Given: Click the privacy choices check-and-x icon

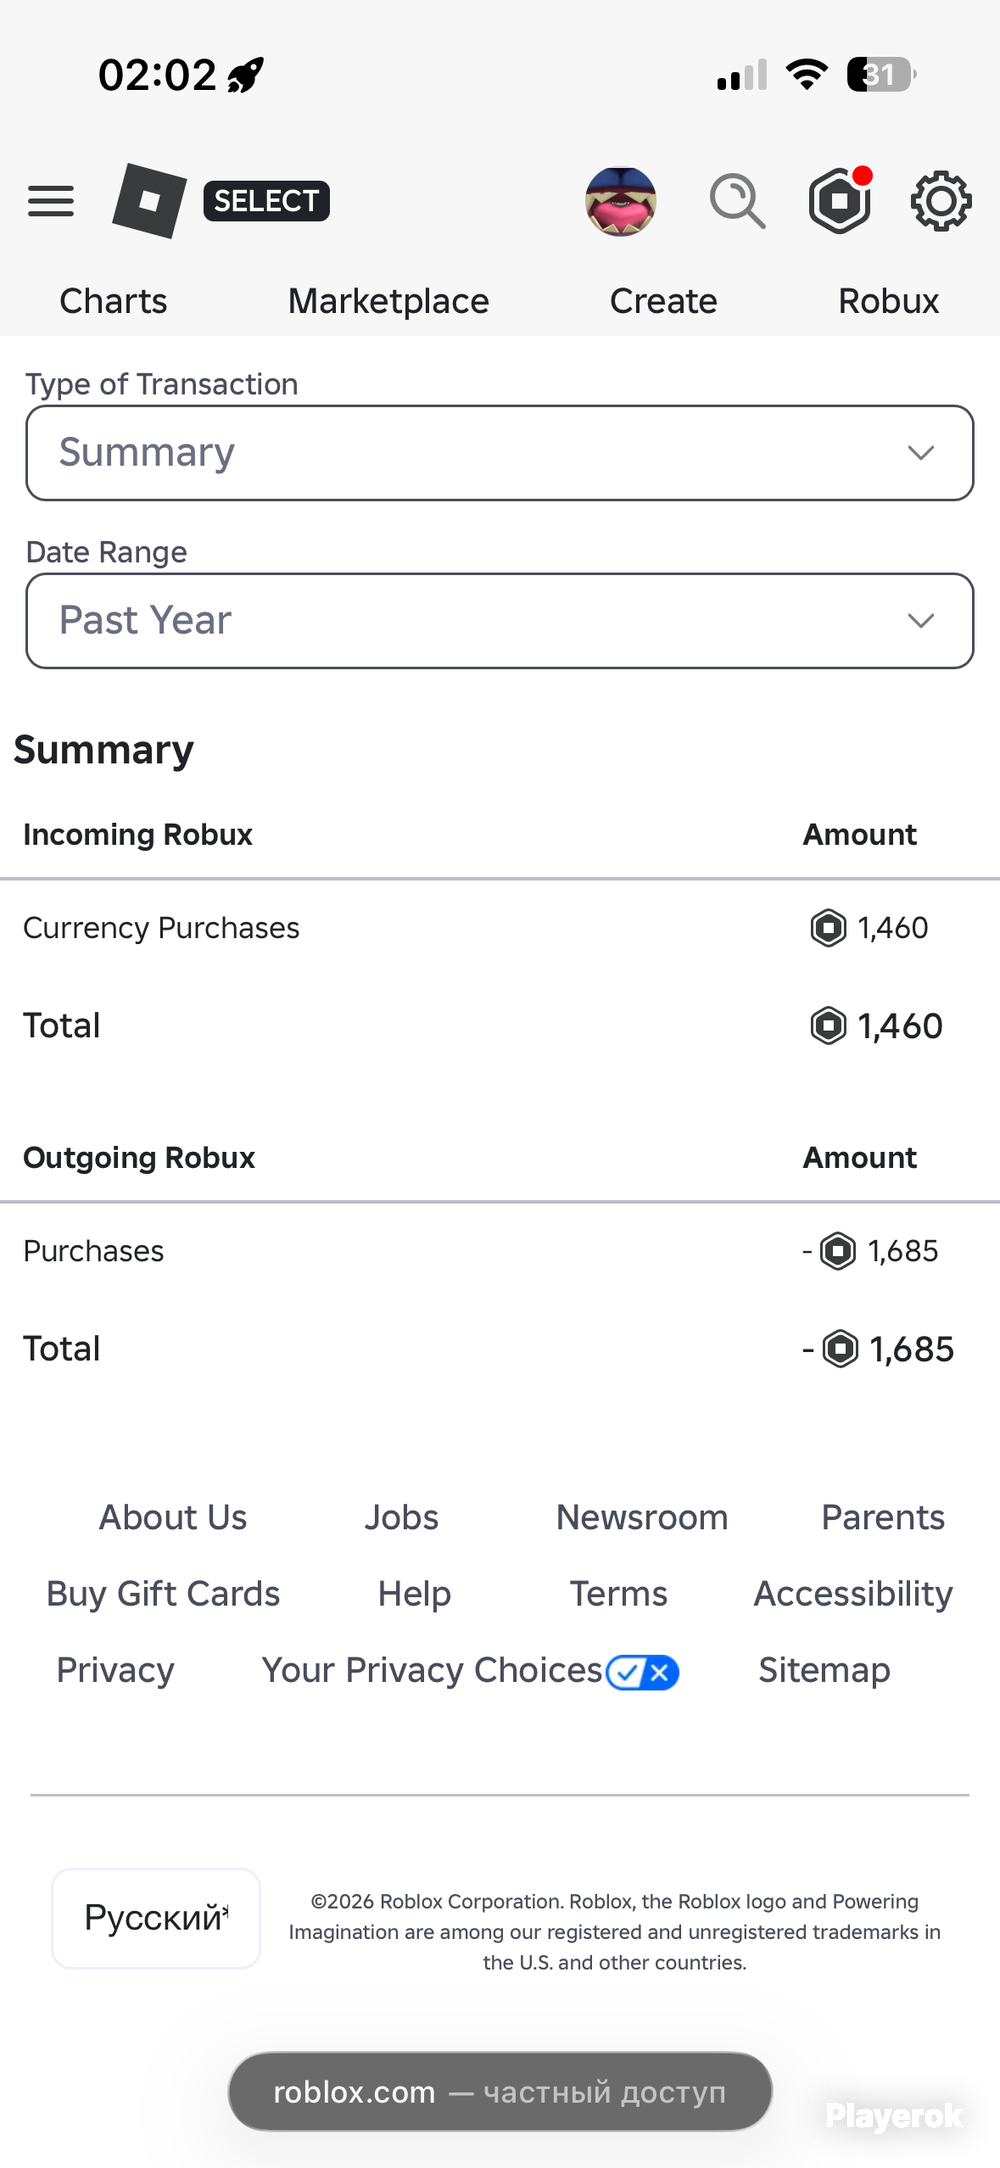Looking at the screenshot, I should pos(642,1672).
